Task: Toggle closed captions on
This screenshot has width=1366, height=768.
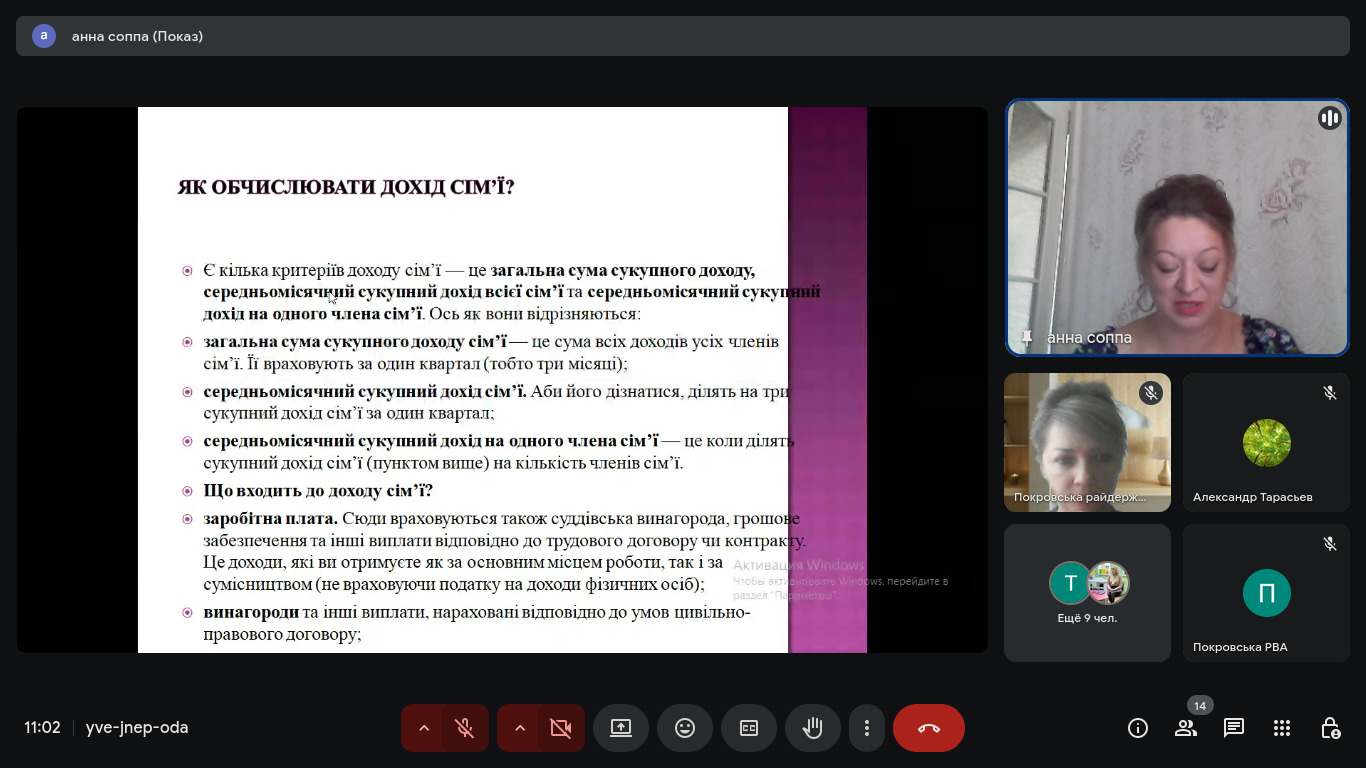Action: point(749,728)
